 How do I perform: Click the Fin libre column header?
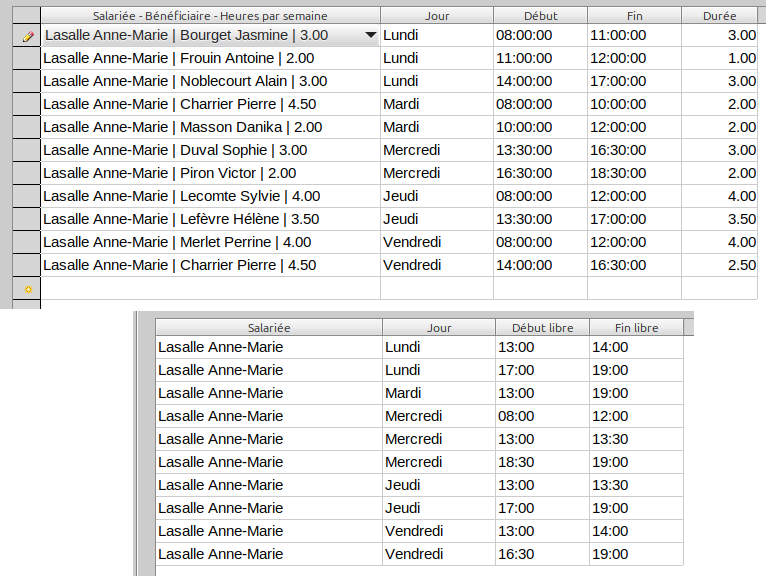pyautogui.click(x=637, y=327)
